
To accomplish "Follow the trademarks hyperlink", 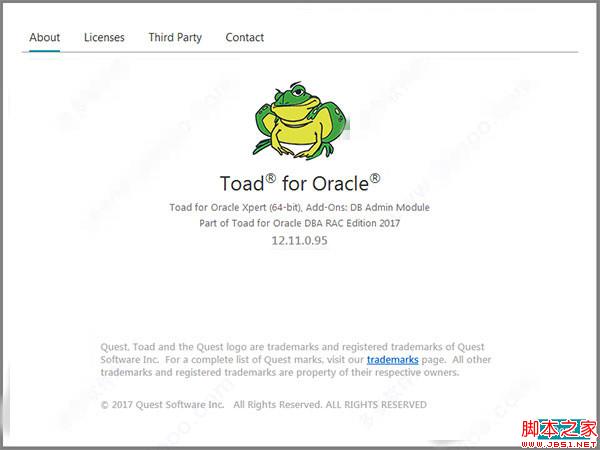I will point(393,360).
